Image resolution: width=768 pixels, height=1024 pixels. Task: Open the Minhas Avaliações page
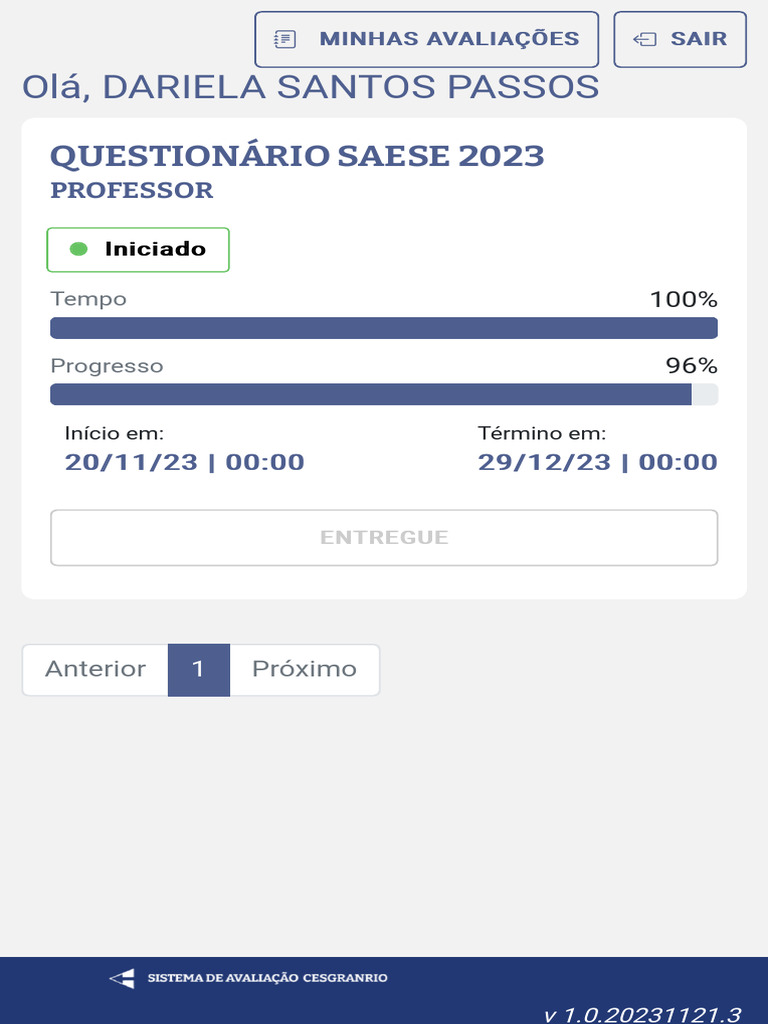pyautogui.click(x=427, y=40)
